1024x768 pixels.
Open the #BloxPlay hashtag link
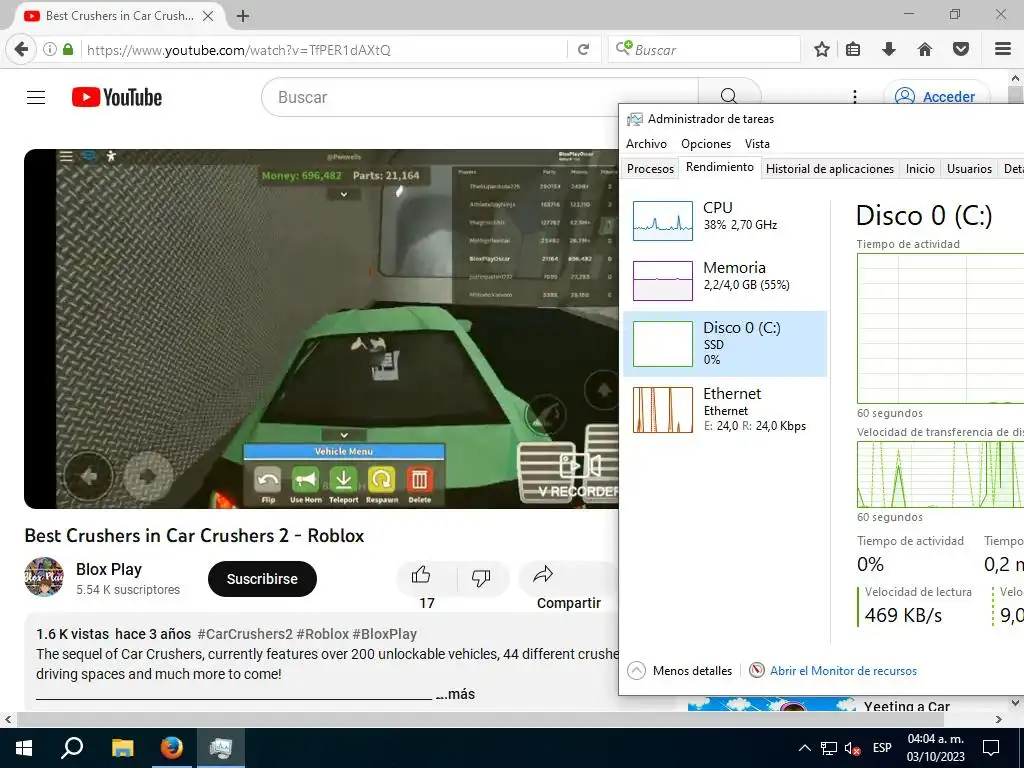(x=385, y=634)
